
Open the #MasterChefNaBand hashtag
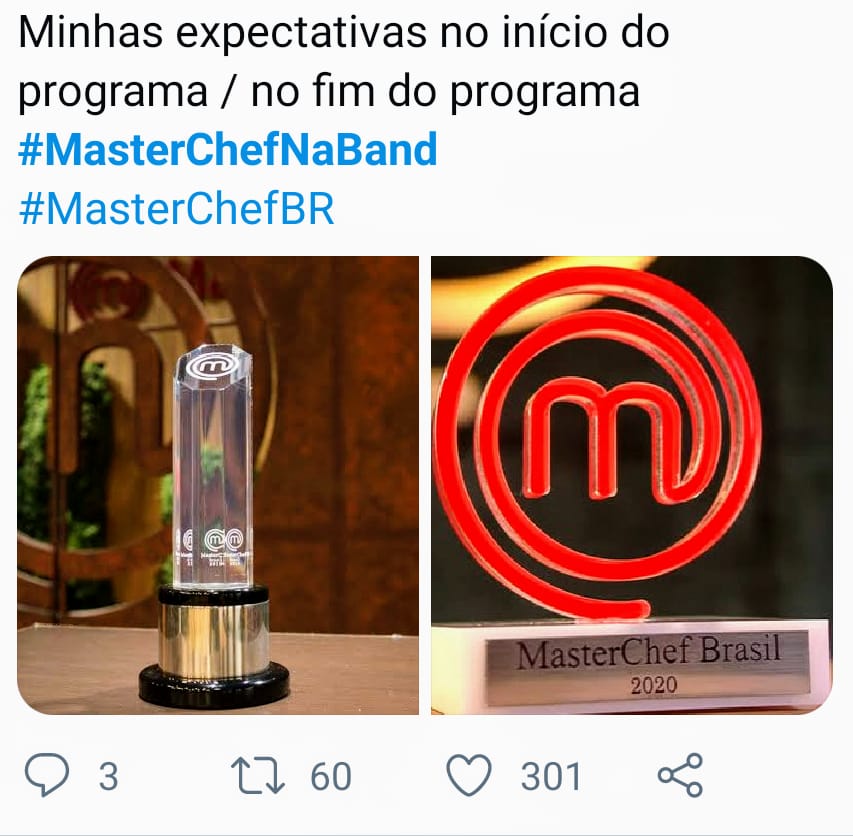click(x=227, y=150)
